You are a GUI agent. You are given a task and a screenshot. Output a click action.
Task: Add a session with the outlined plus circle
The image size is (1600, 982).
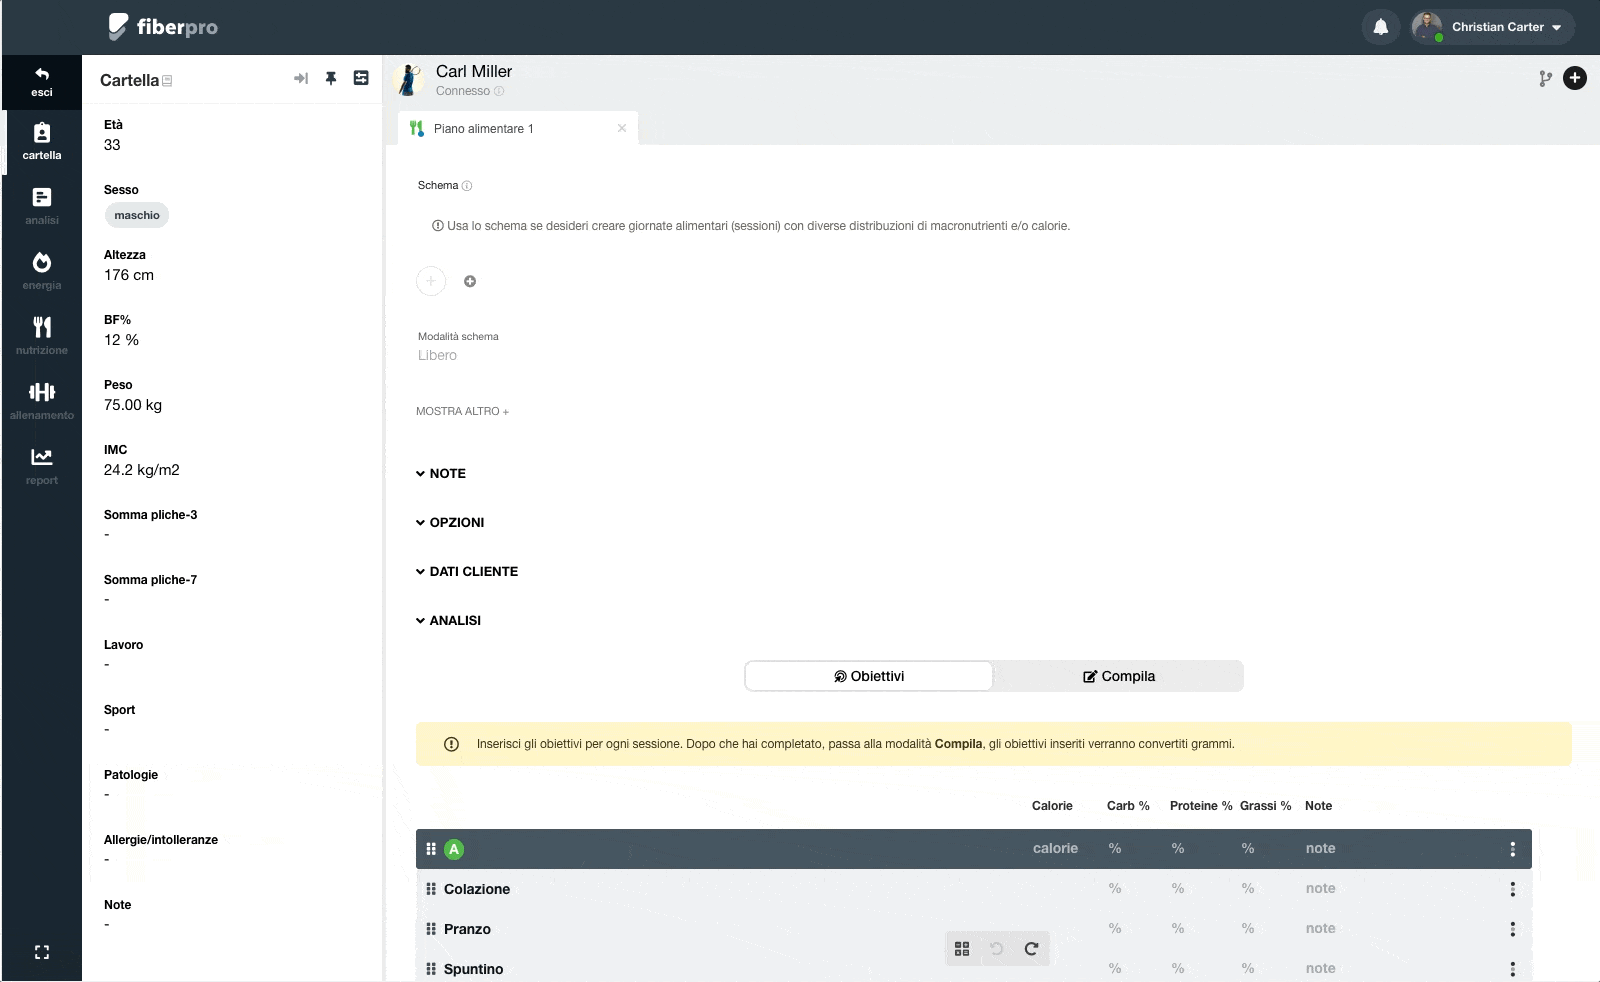431,281
